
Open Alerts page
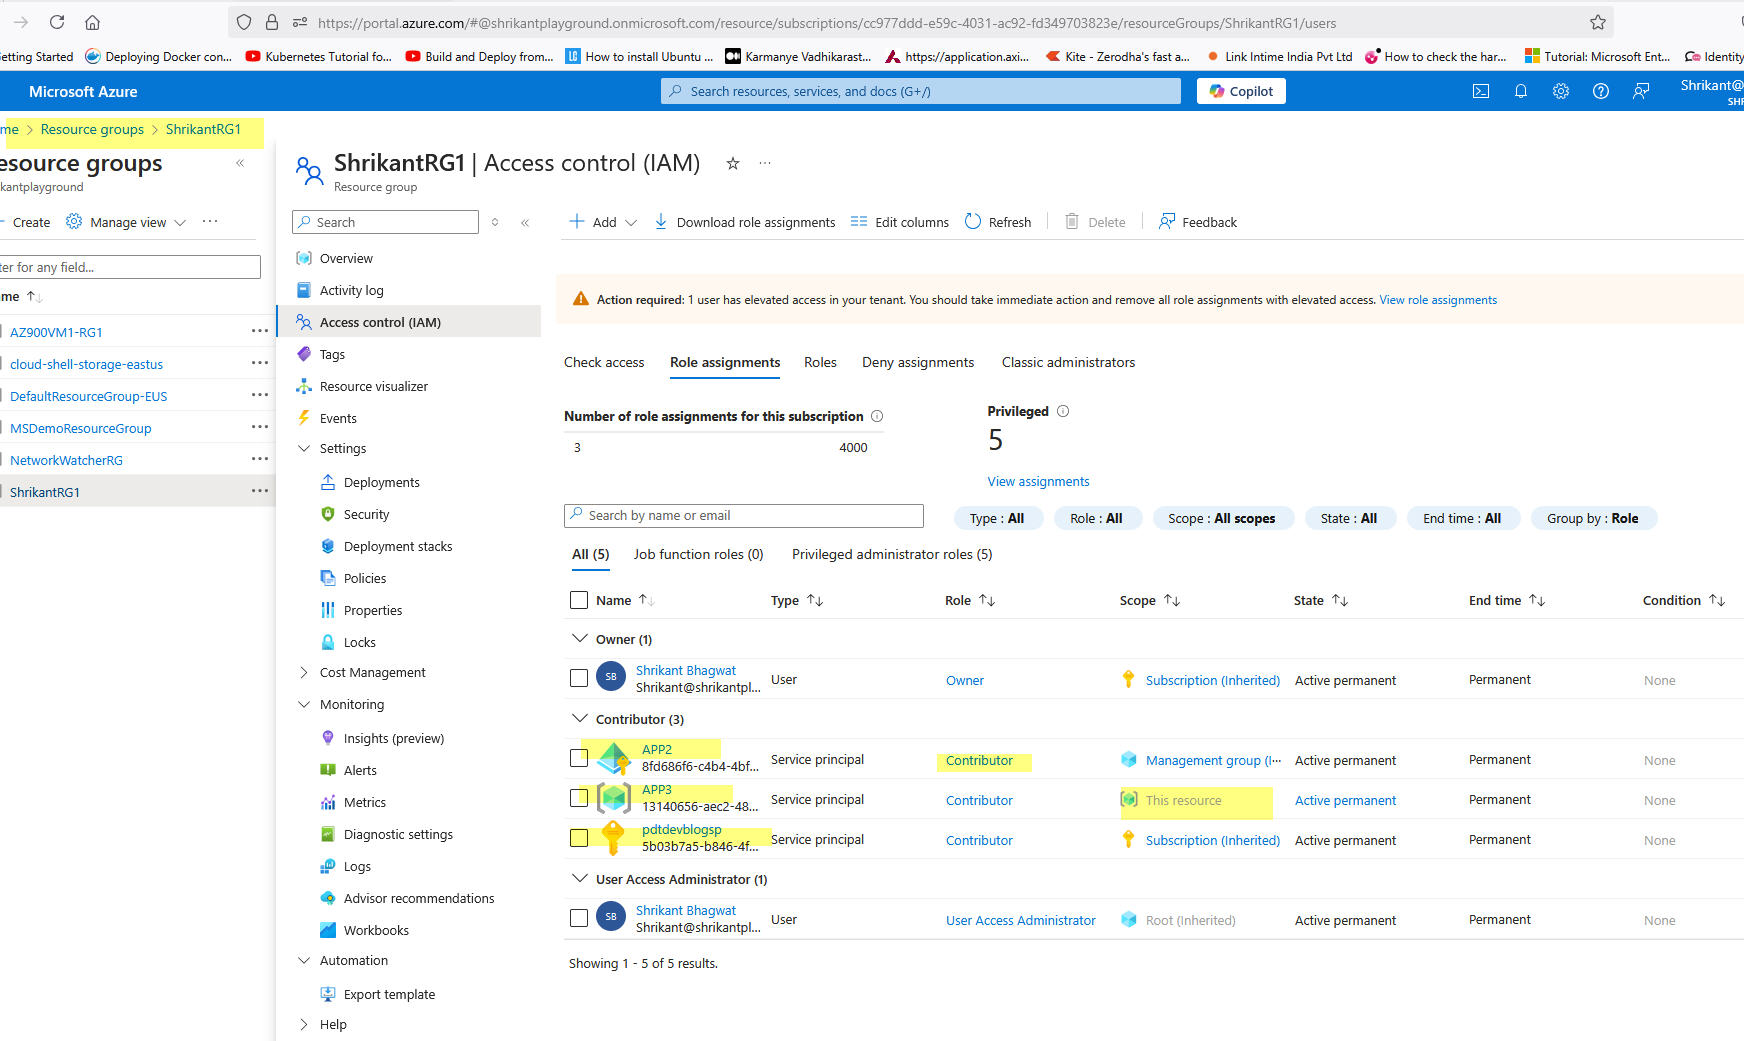[x=360, y=770]
